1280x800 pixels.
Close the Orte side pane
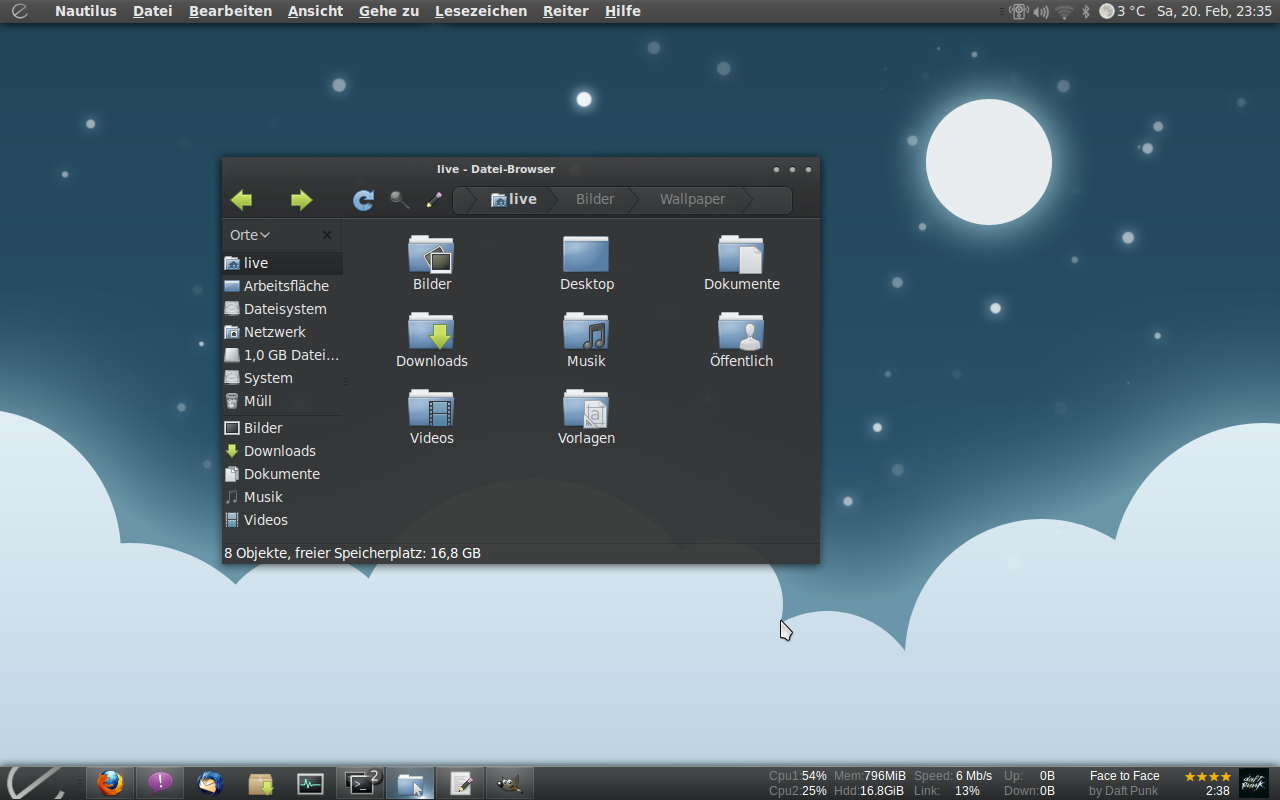327,235
